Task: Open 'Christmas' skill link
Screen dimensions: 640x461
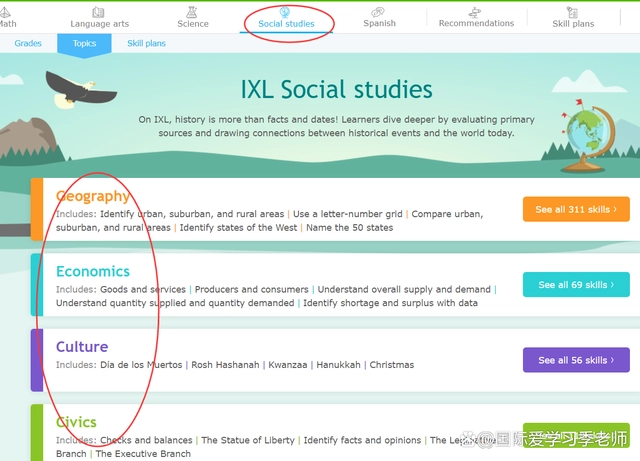Action: (391, 365)
